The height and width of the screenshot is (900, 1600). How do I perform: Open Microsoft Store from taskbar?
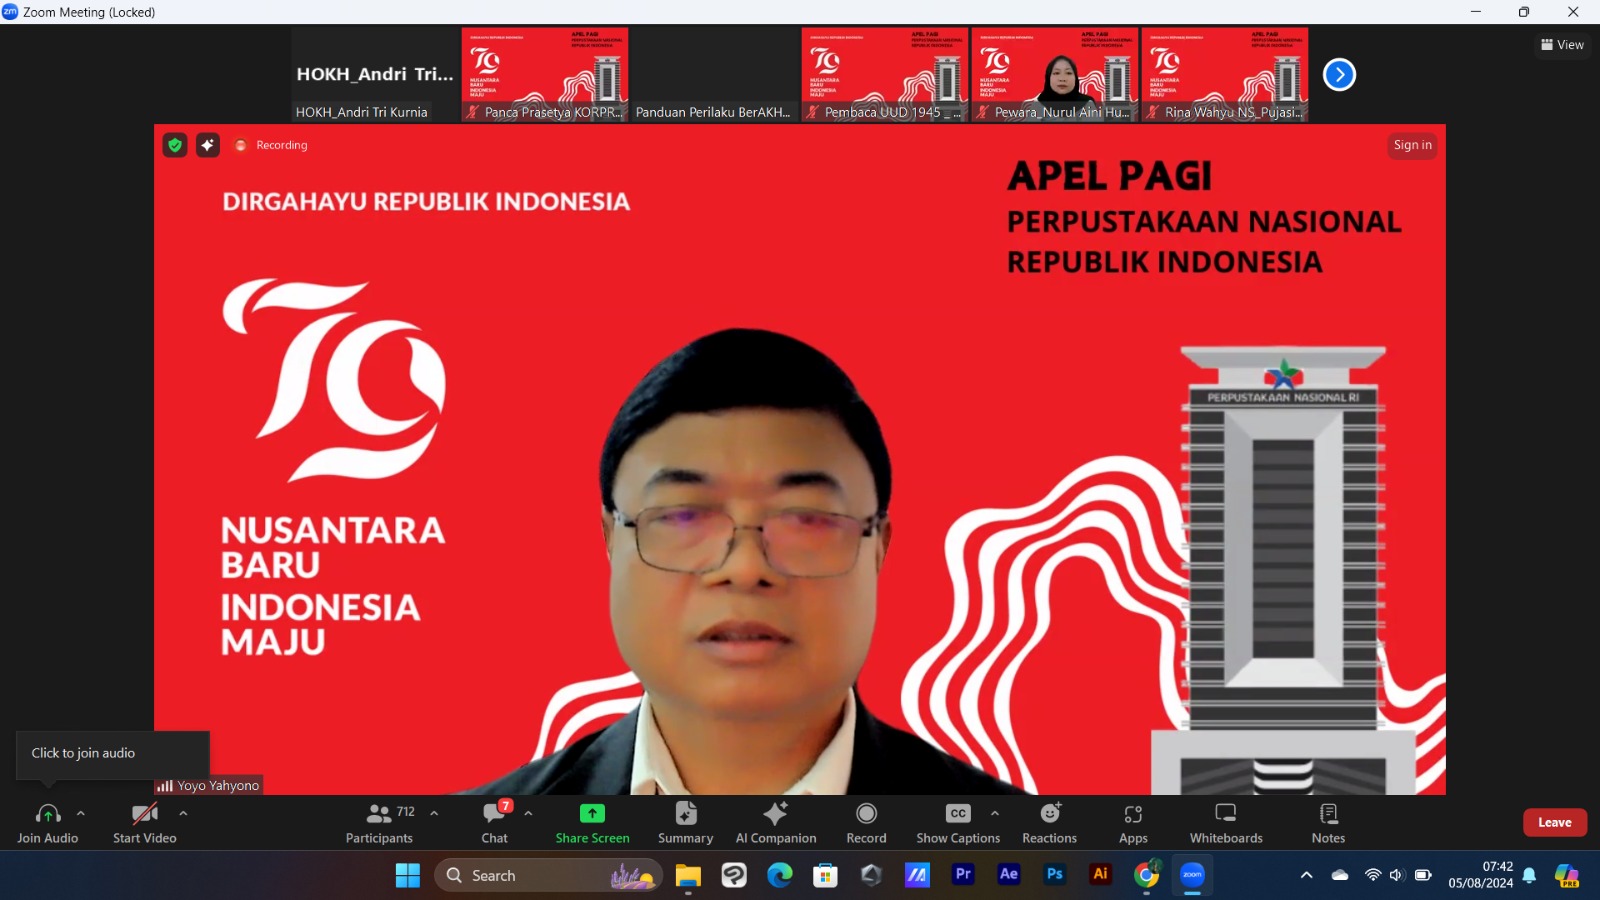click(825, 876)
